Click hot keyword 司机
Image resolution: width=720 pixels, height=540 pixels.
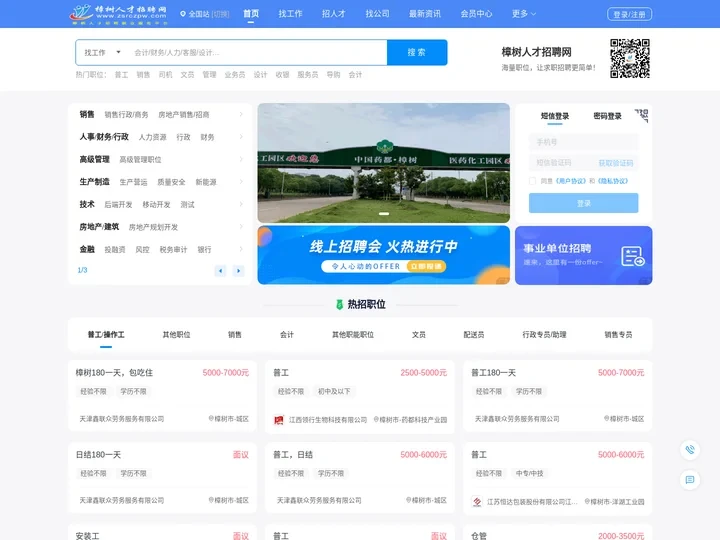[165, 75]
